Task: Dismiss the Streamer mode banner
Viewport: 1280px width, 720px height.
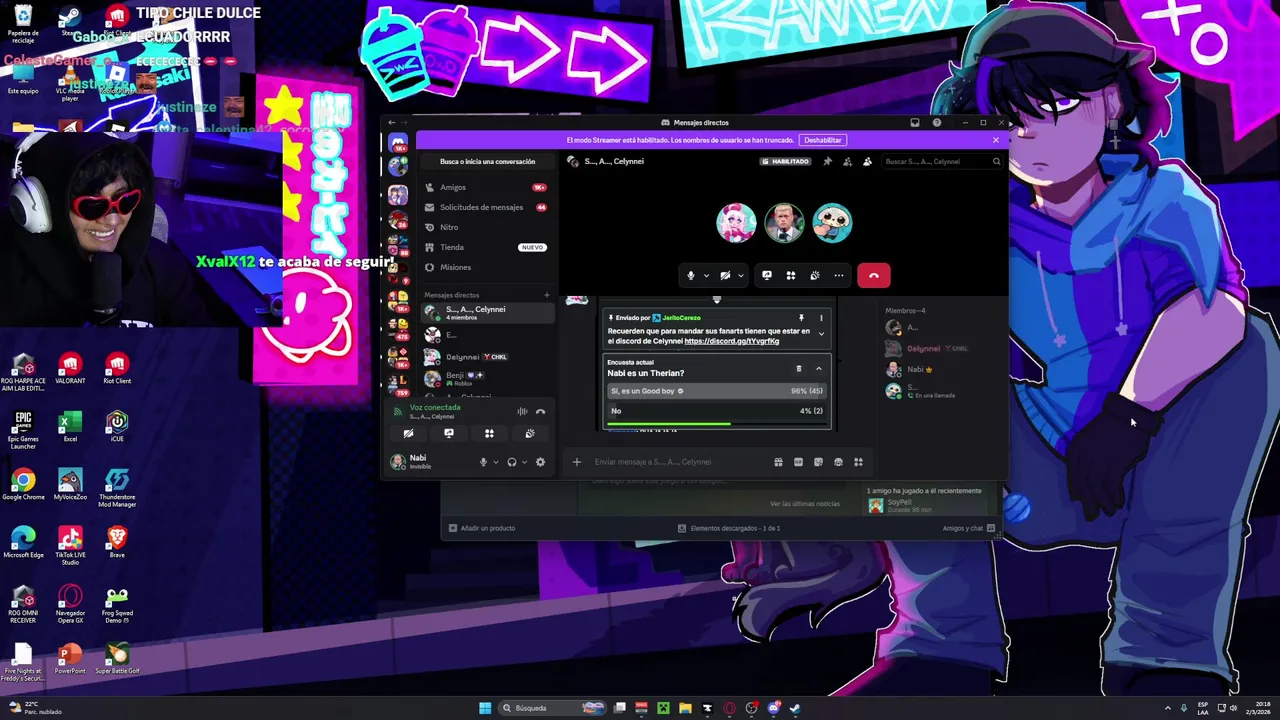Action: [x=996, y=140]
